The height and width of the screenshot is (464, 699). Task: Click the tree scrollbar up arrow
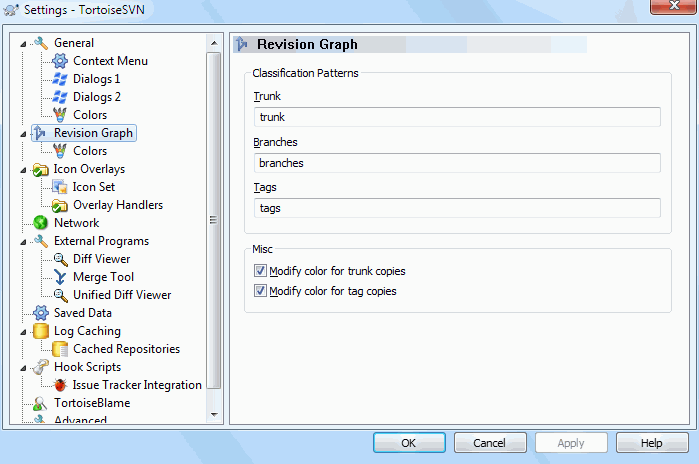(x=214, y=43)
